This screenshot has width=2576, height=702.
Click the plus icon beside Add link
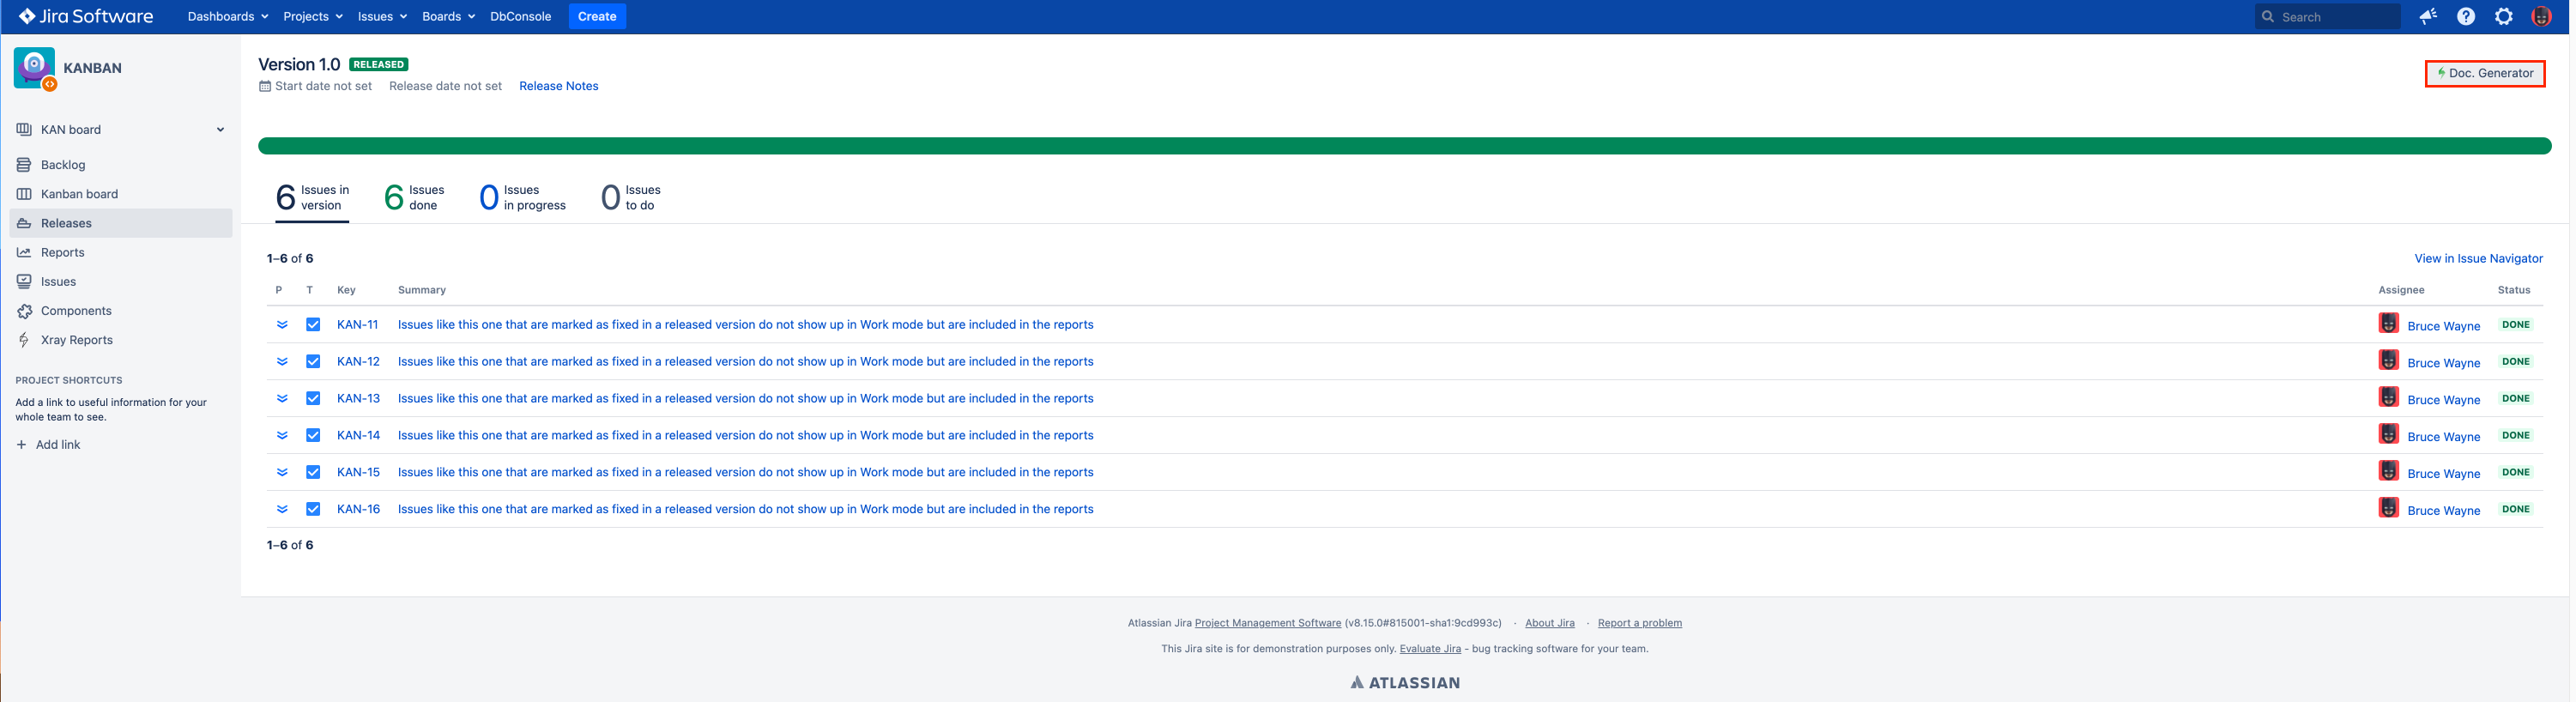[21, 445]
